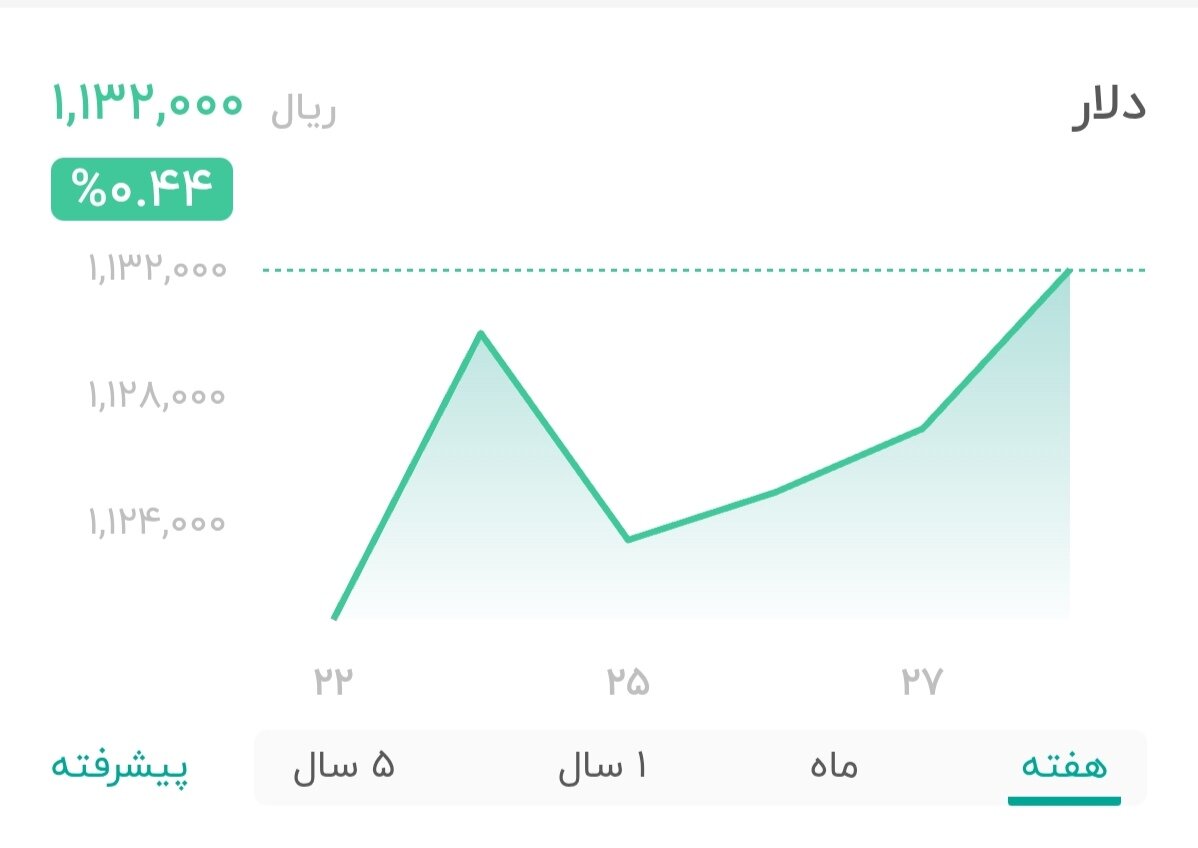Click the green %۰.۴۴ change badge
This screenshot has height=848, width=1198.
[141, 188]
